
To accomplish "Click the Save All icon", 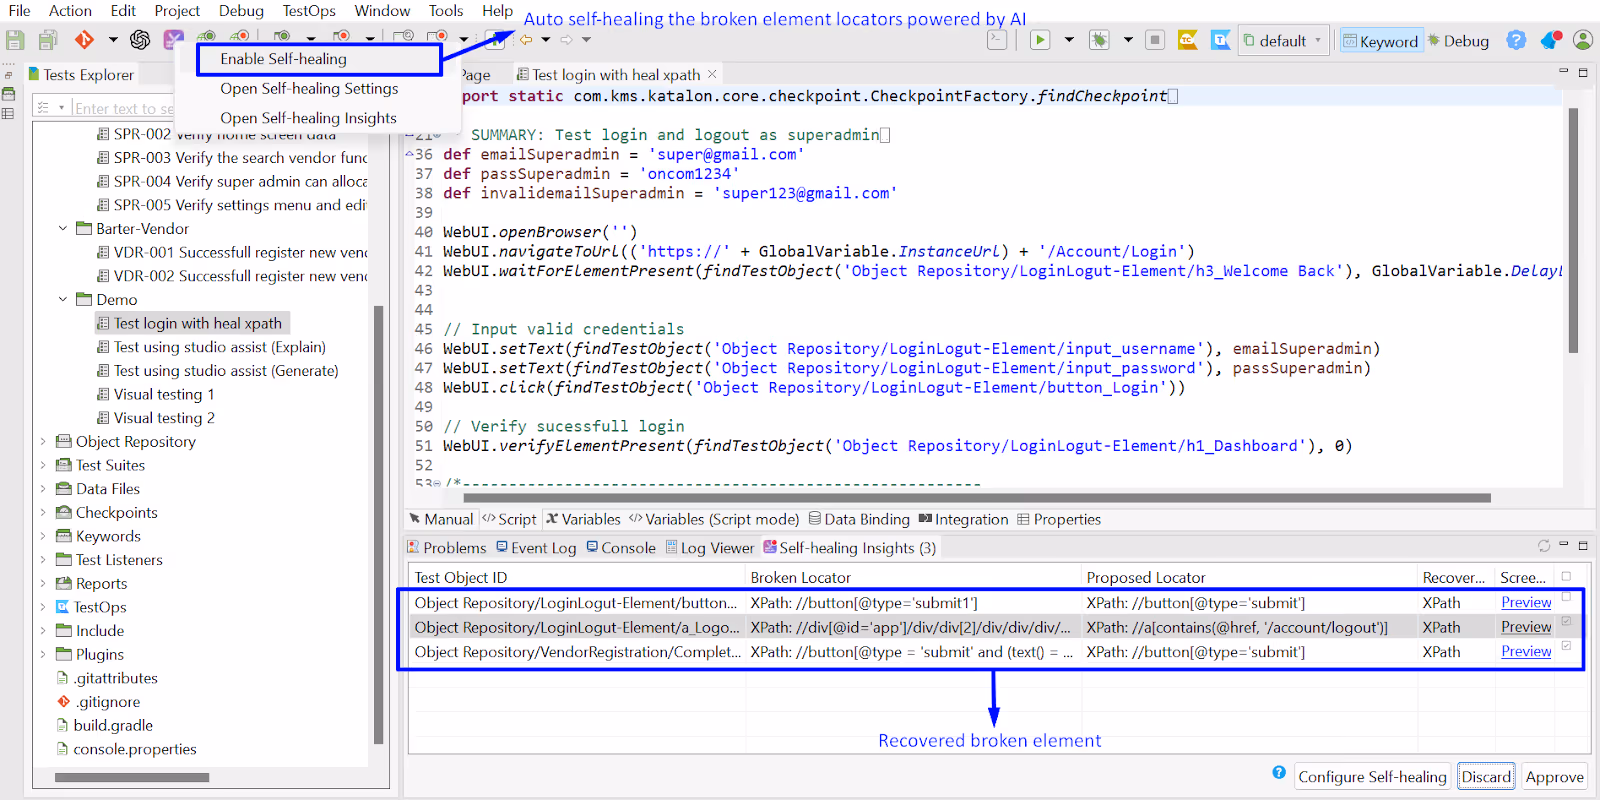I will [47, 40].
